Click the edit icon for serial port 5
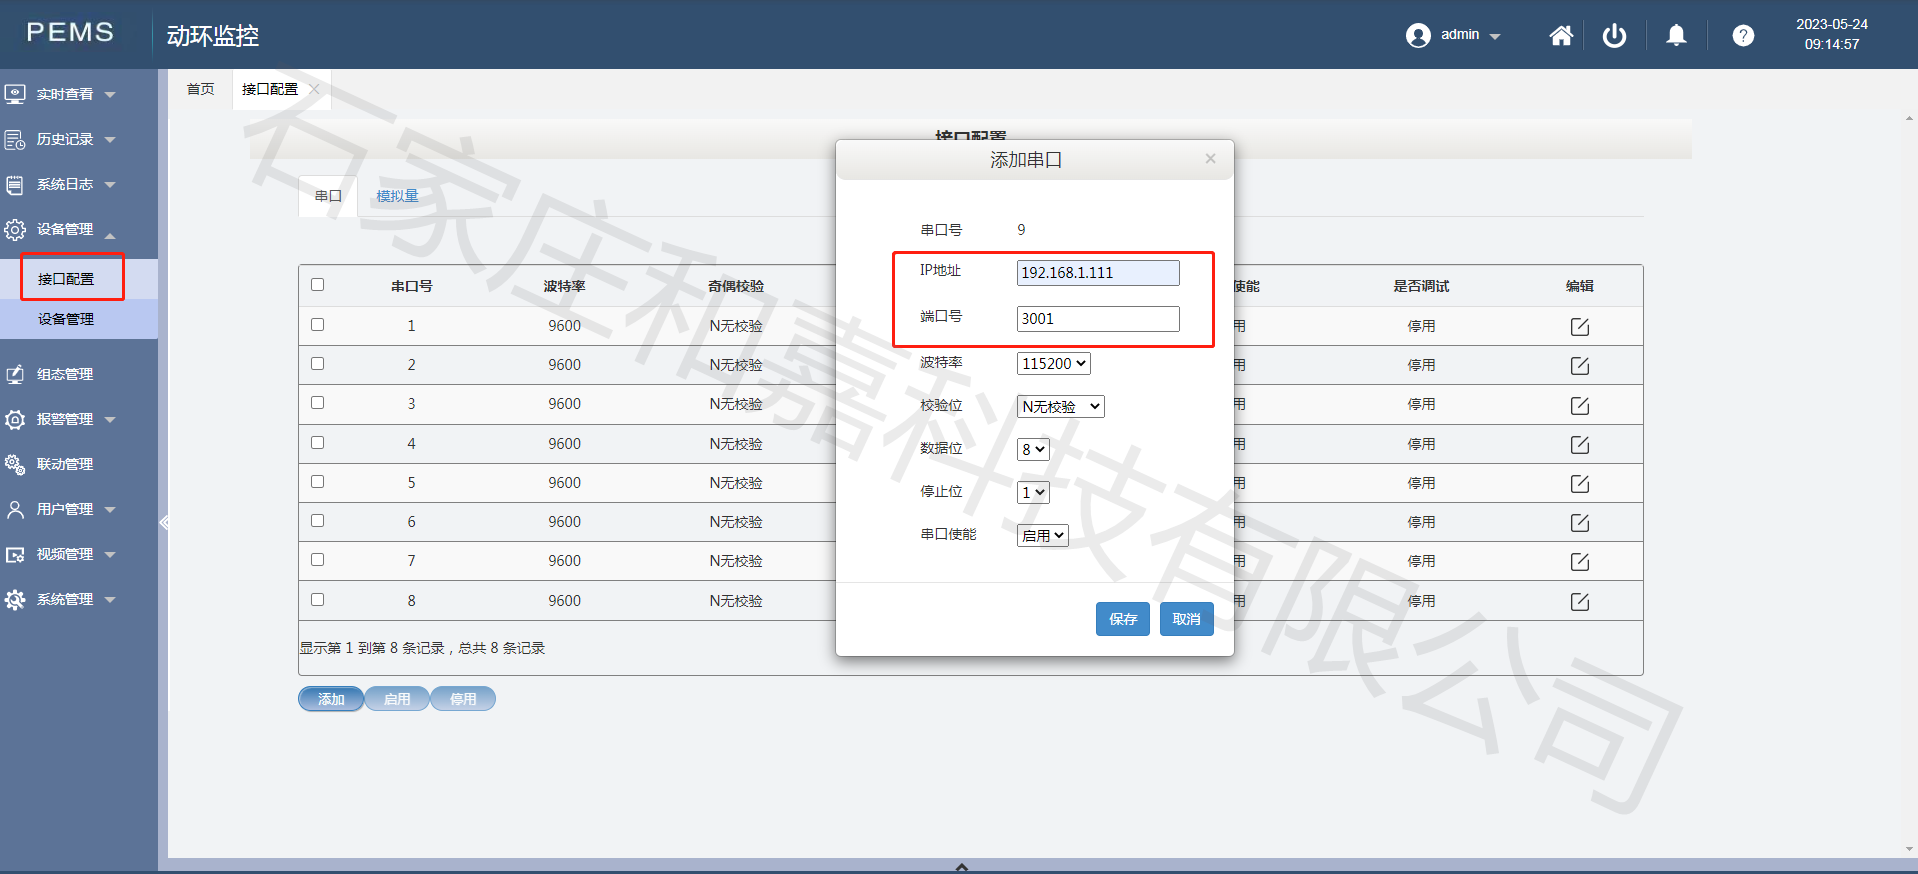The image size is (1918, 874). coord(1579,484)
